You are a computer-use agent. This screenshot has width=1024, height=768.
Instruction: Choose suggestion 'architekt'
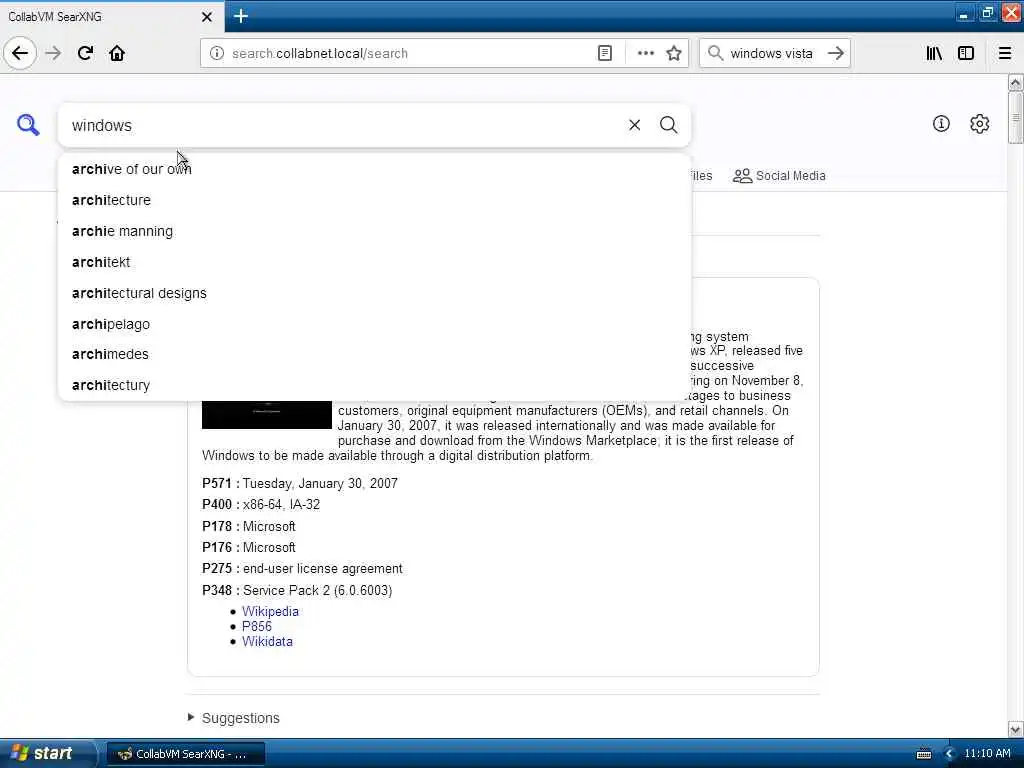click(x=375, y=262)
